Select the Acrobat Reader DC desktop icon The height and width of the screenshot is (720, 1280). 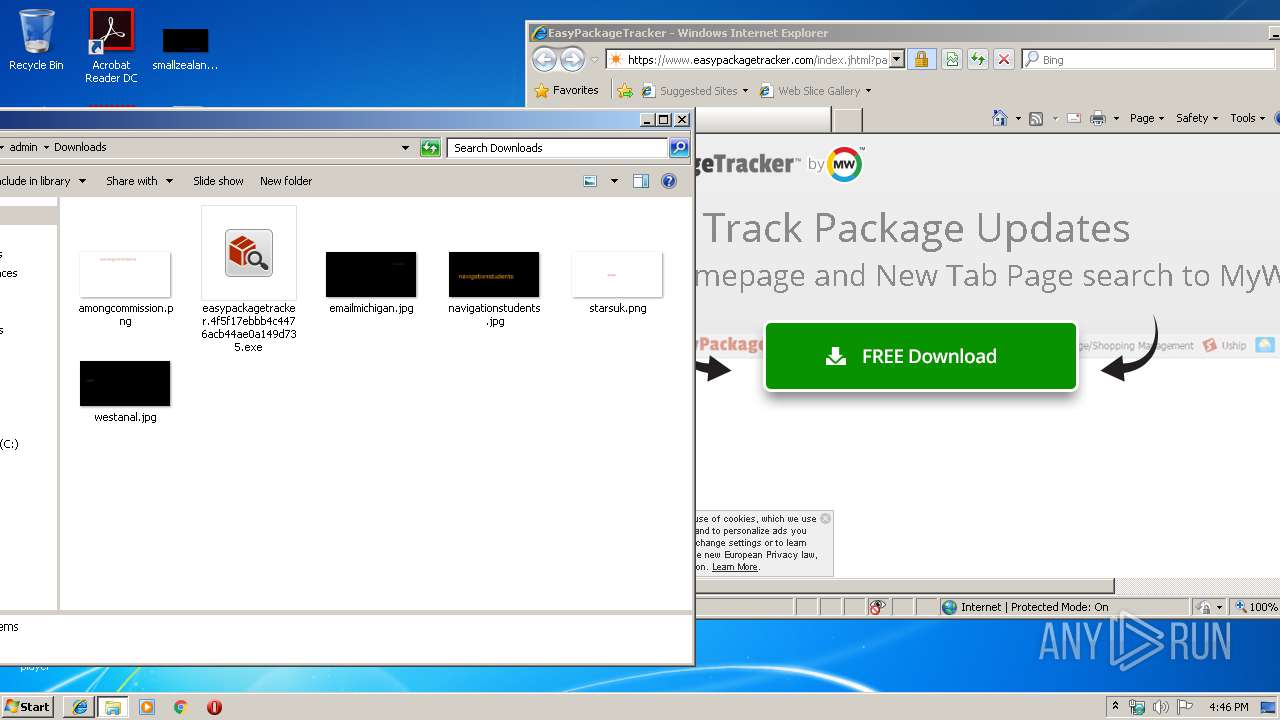coord(111,46)
